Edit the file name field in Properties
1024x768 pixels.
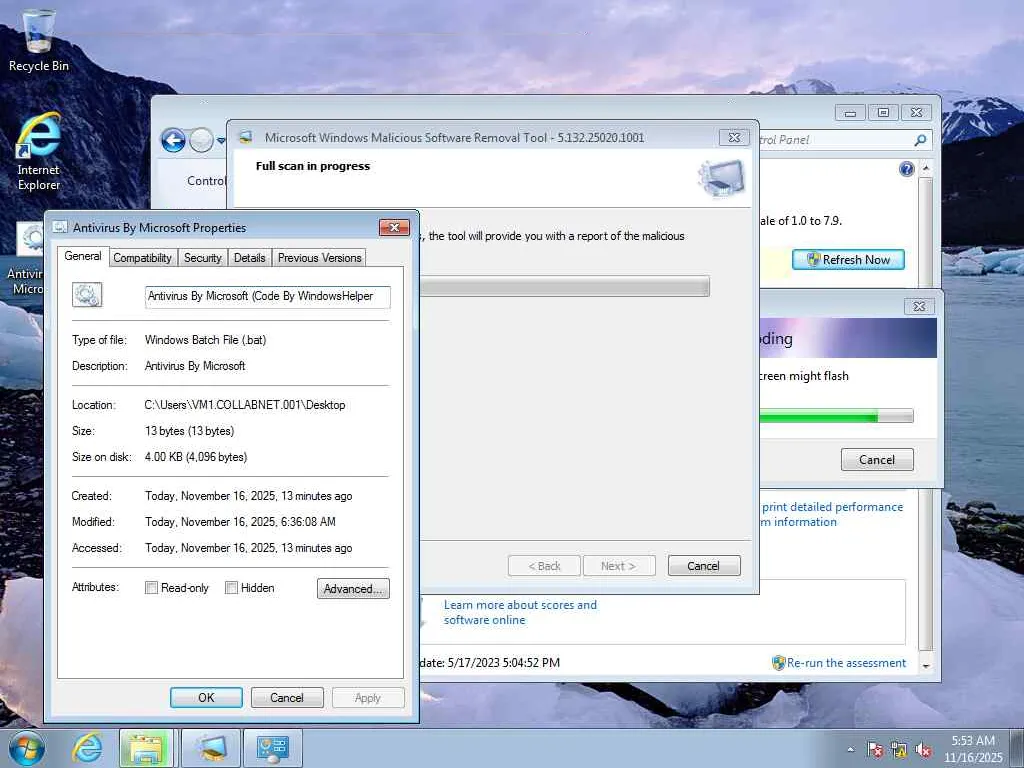point(268,296)
